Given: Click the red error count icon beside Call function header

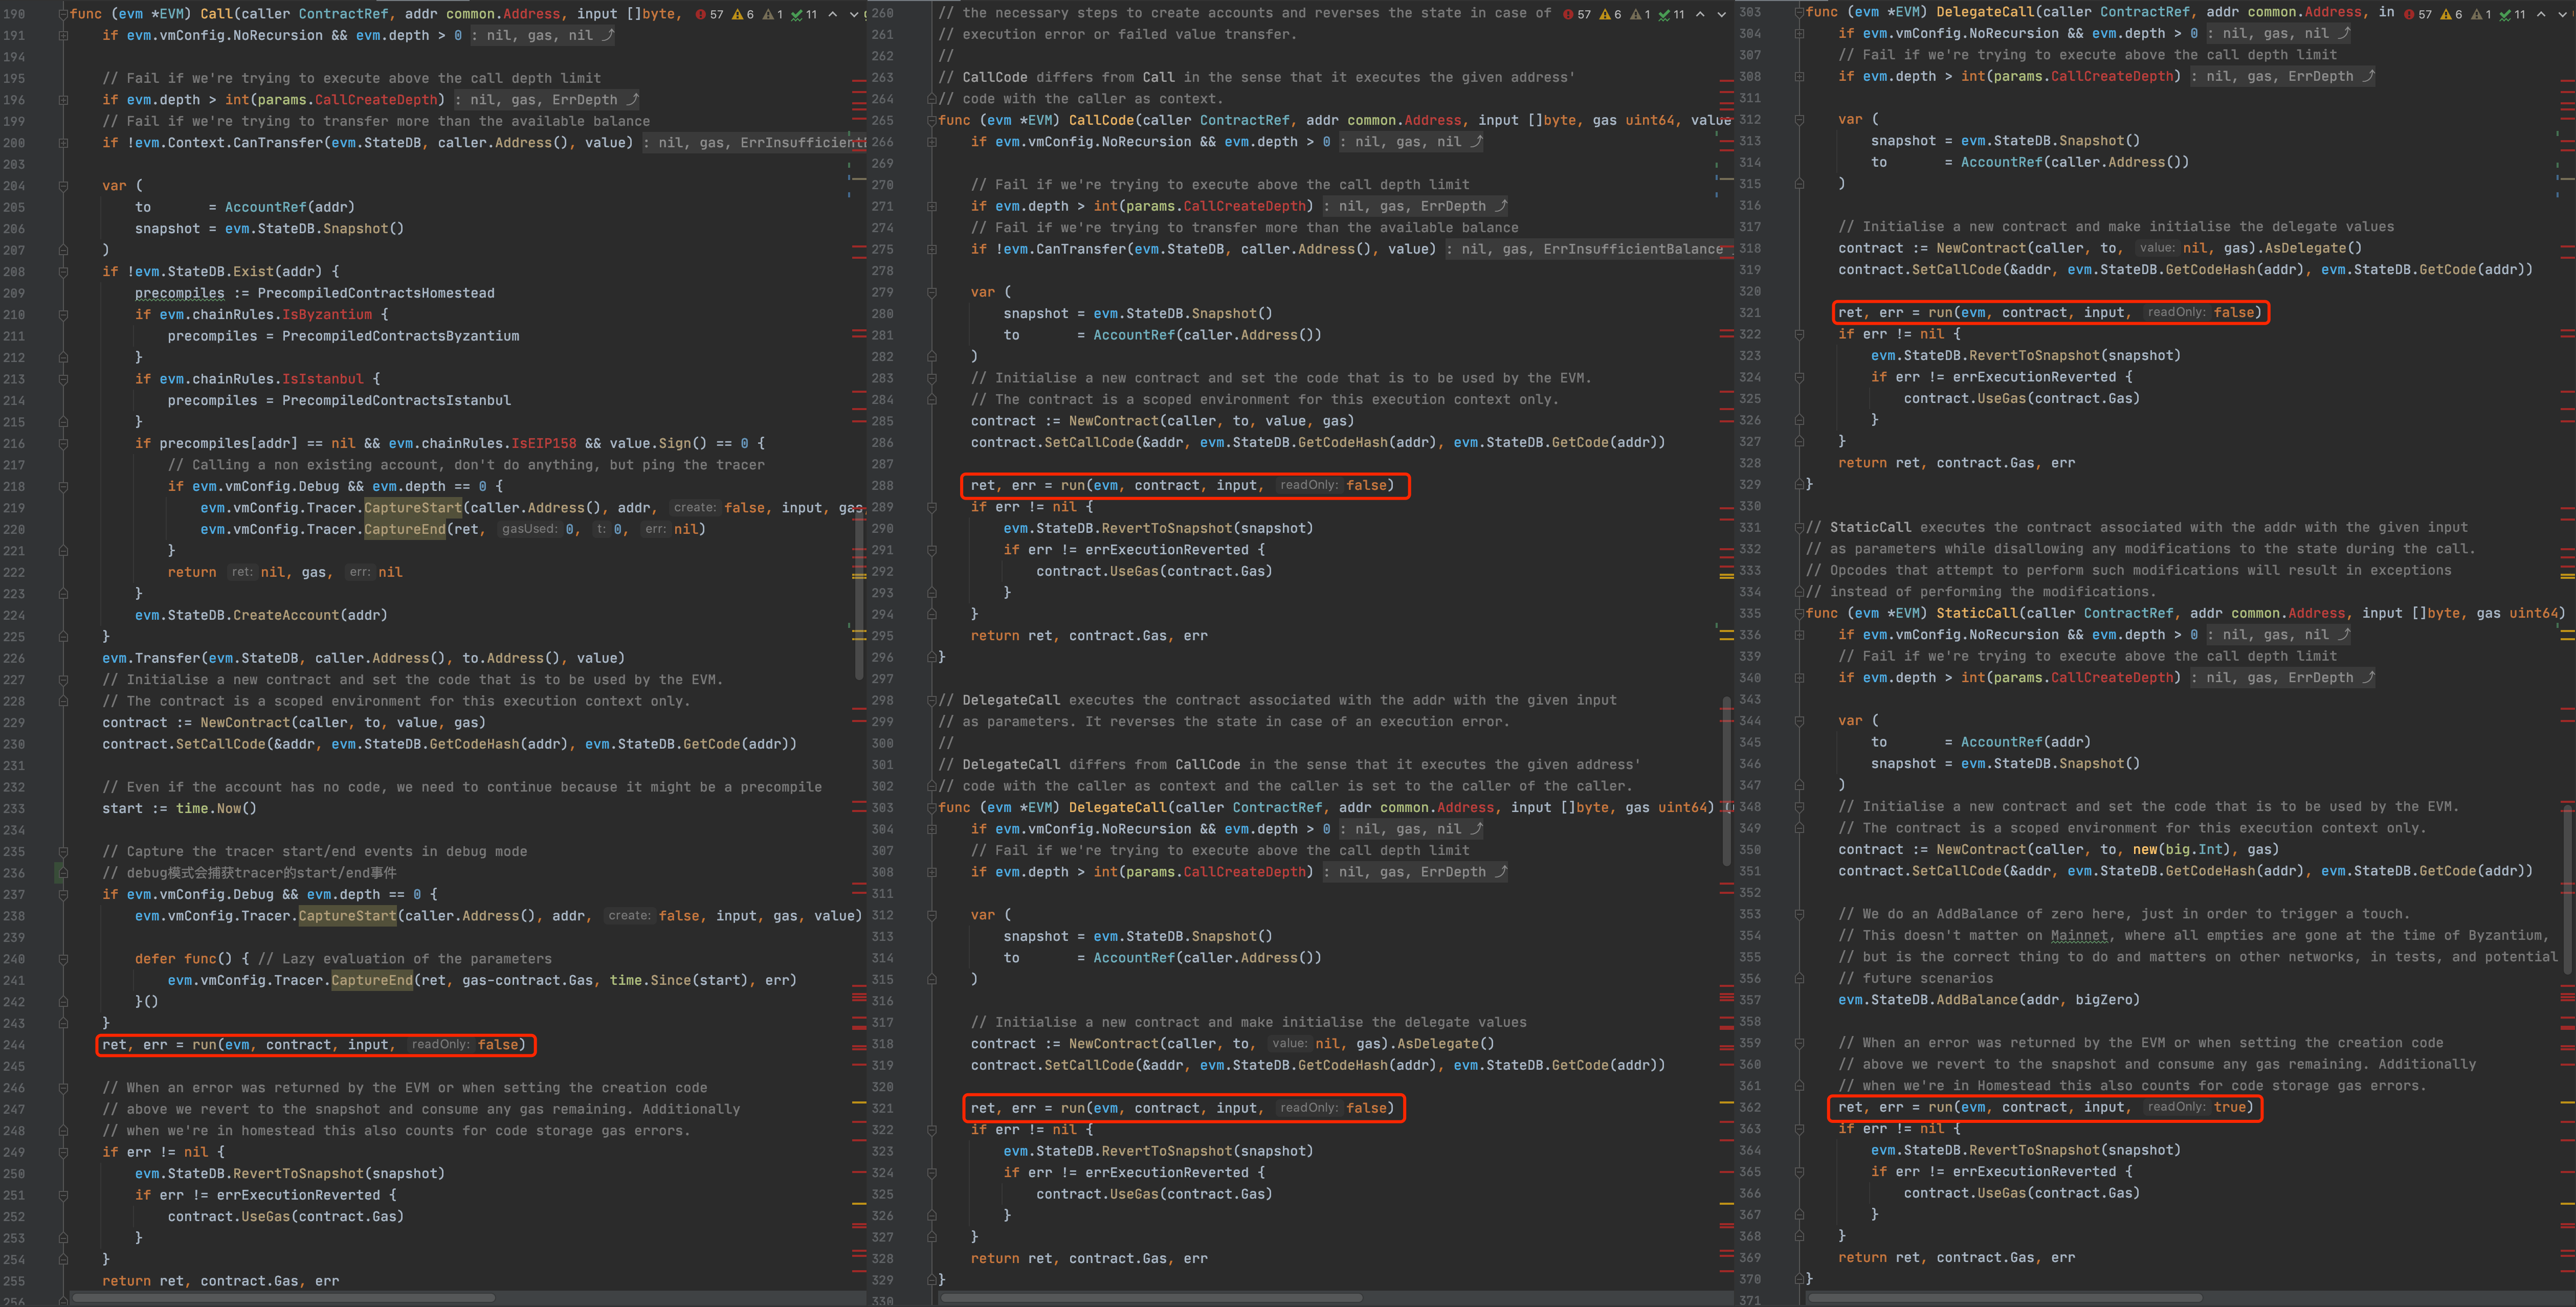Looking at the screenshot, I should pyautogui.click(x=701, y=14).
